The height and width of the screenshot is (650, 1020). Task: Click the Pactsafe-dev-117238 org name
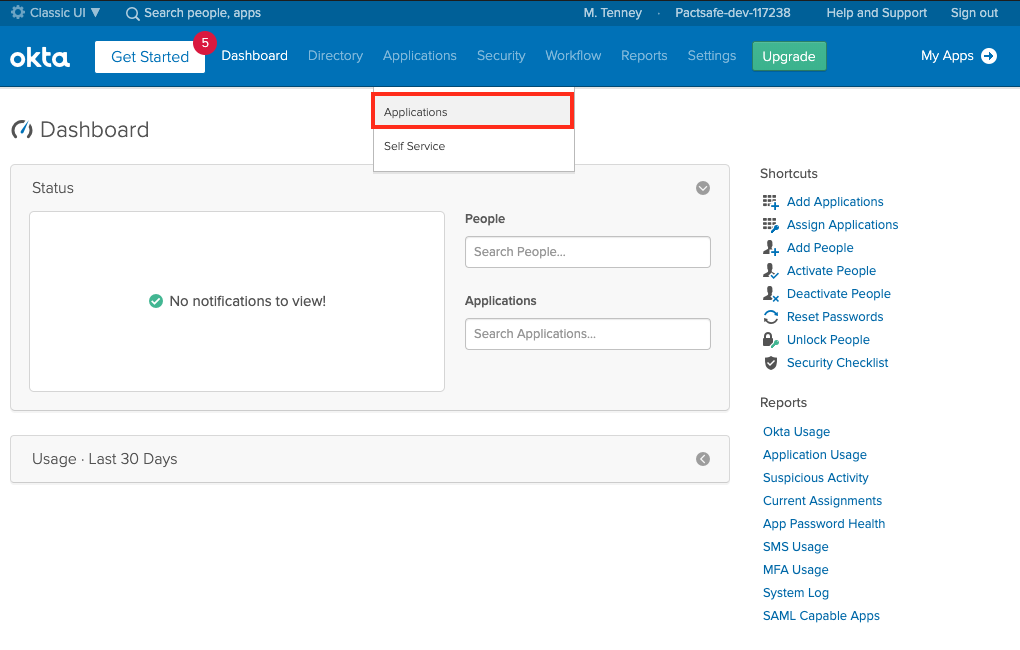732,13
